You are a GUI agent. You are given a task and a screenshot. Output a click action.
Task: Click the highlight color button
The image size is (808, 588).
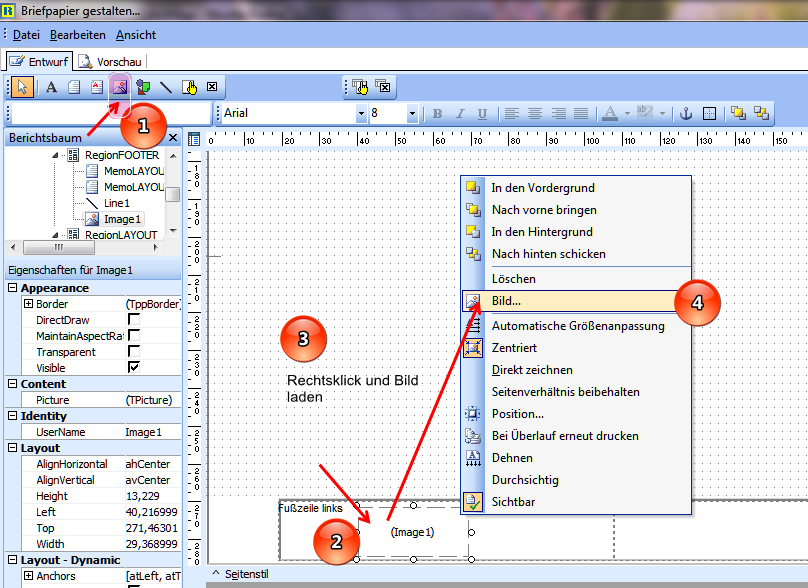tap(644, 113)
